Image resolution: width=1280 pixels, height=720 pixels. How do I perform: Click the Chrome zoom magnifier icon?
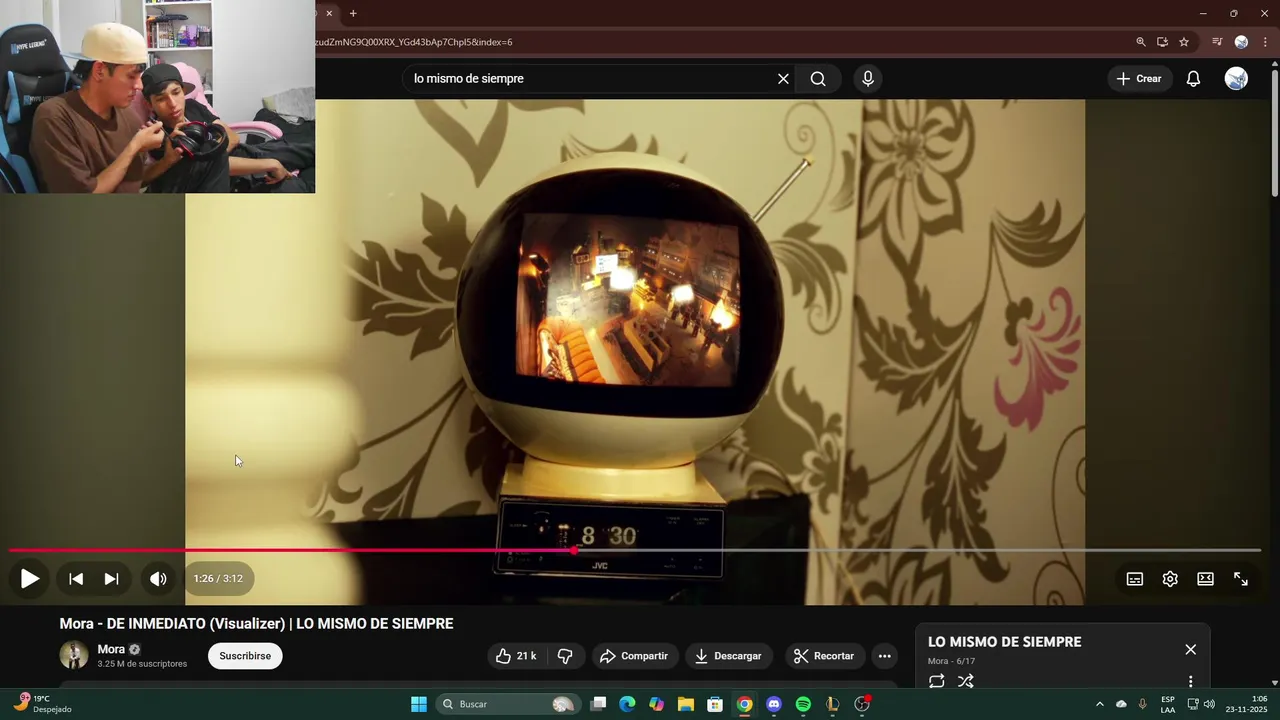(1140, 42)
